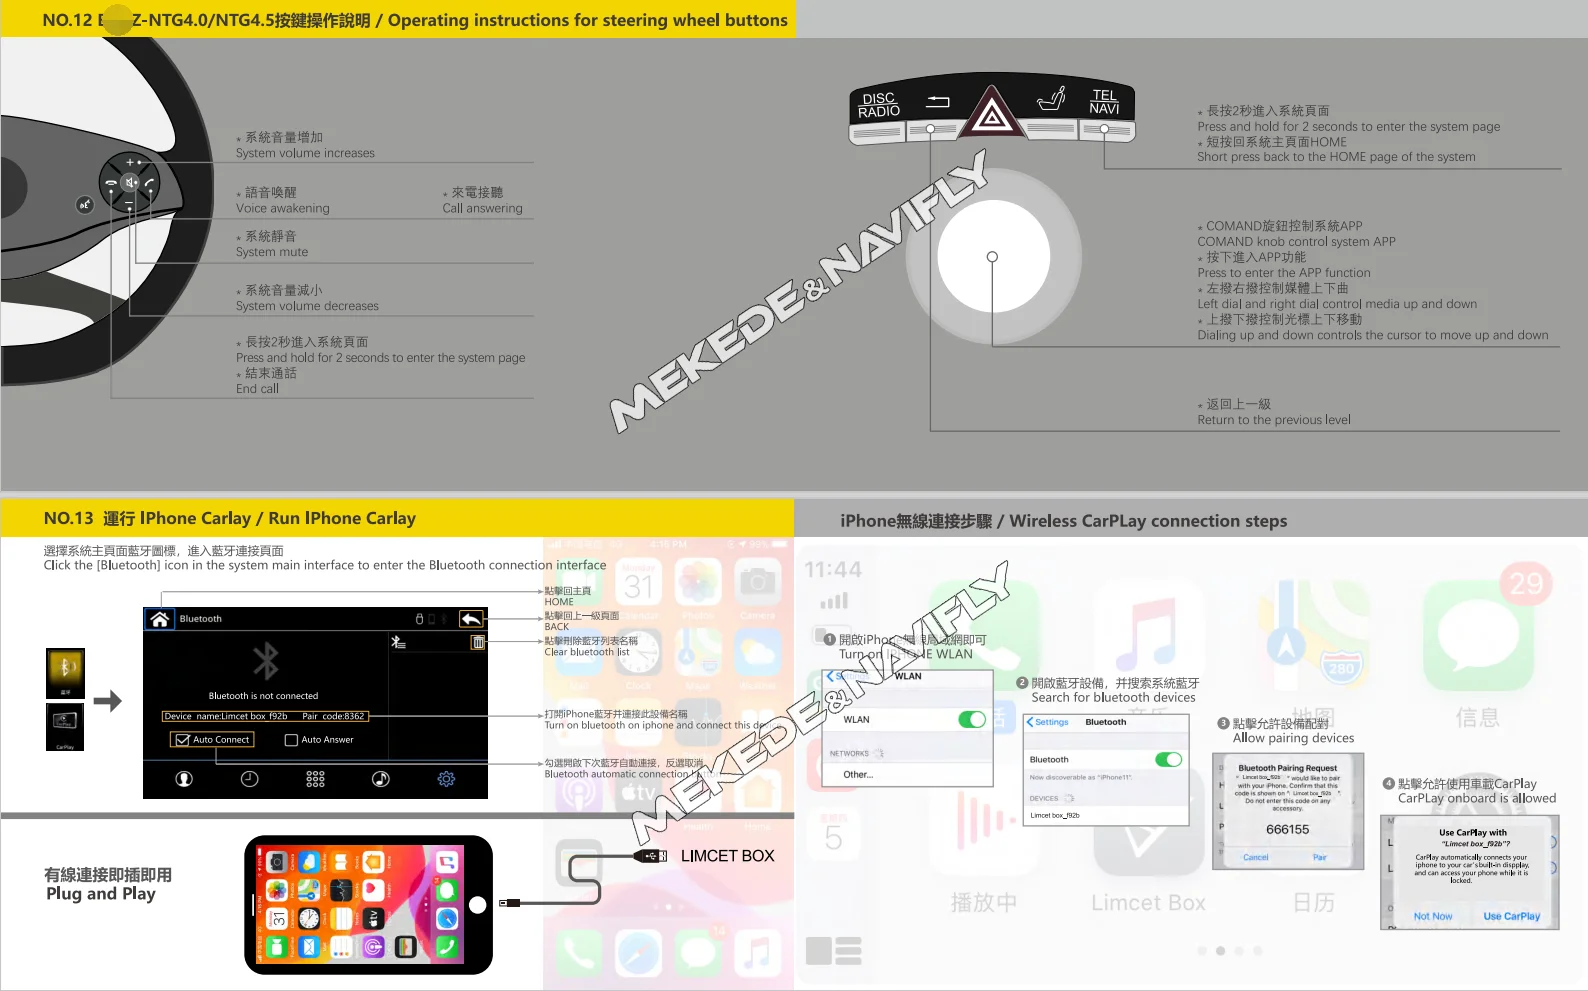Image resolution: width=1588 pixels, height=991 pixels.
Task: Click the 'Return to the previous level' text
Action: 1274,420
